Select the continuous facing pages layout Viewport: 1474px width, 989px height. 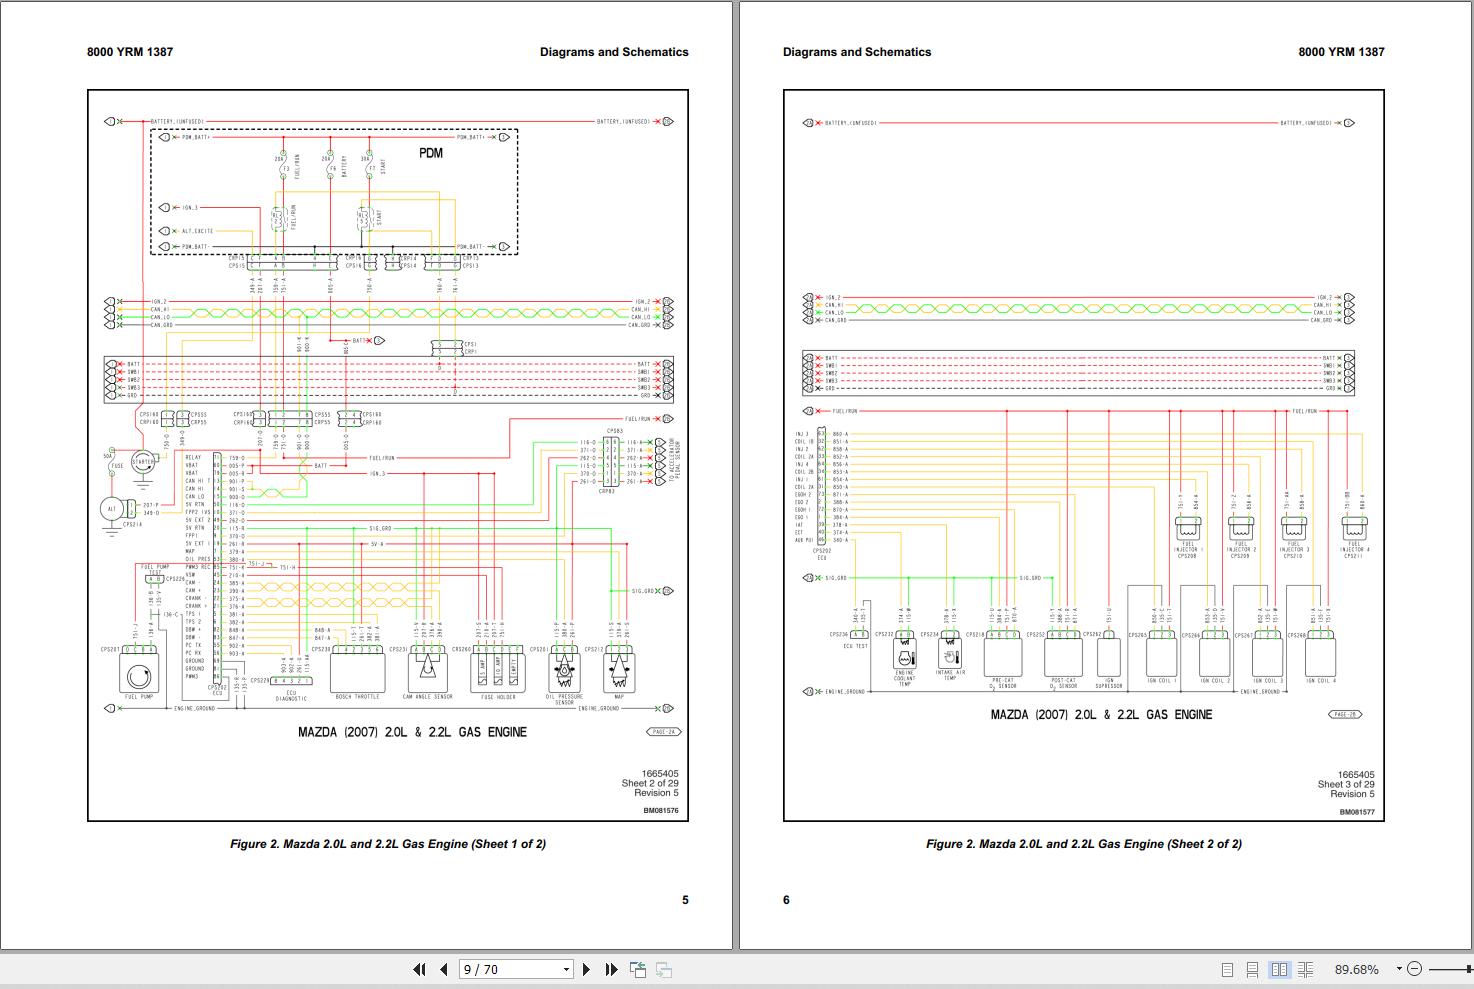[1305, 969]
